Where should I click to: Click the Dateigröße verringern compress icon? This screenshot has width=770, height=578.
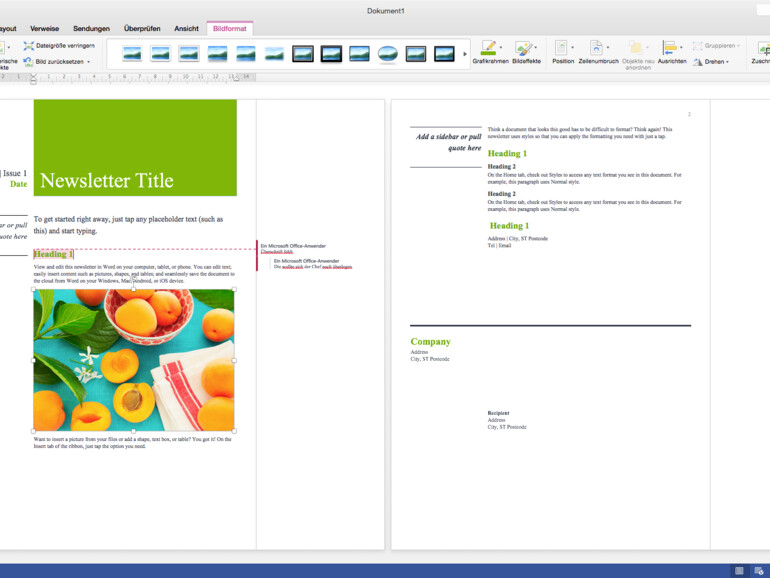[x=28, y=46]
